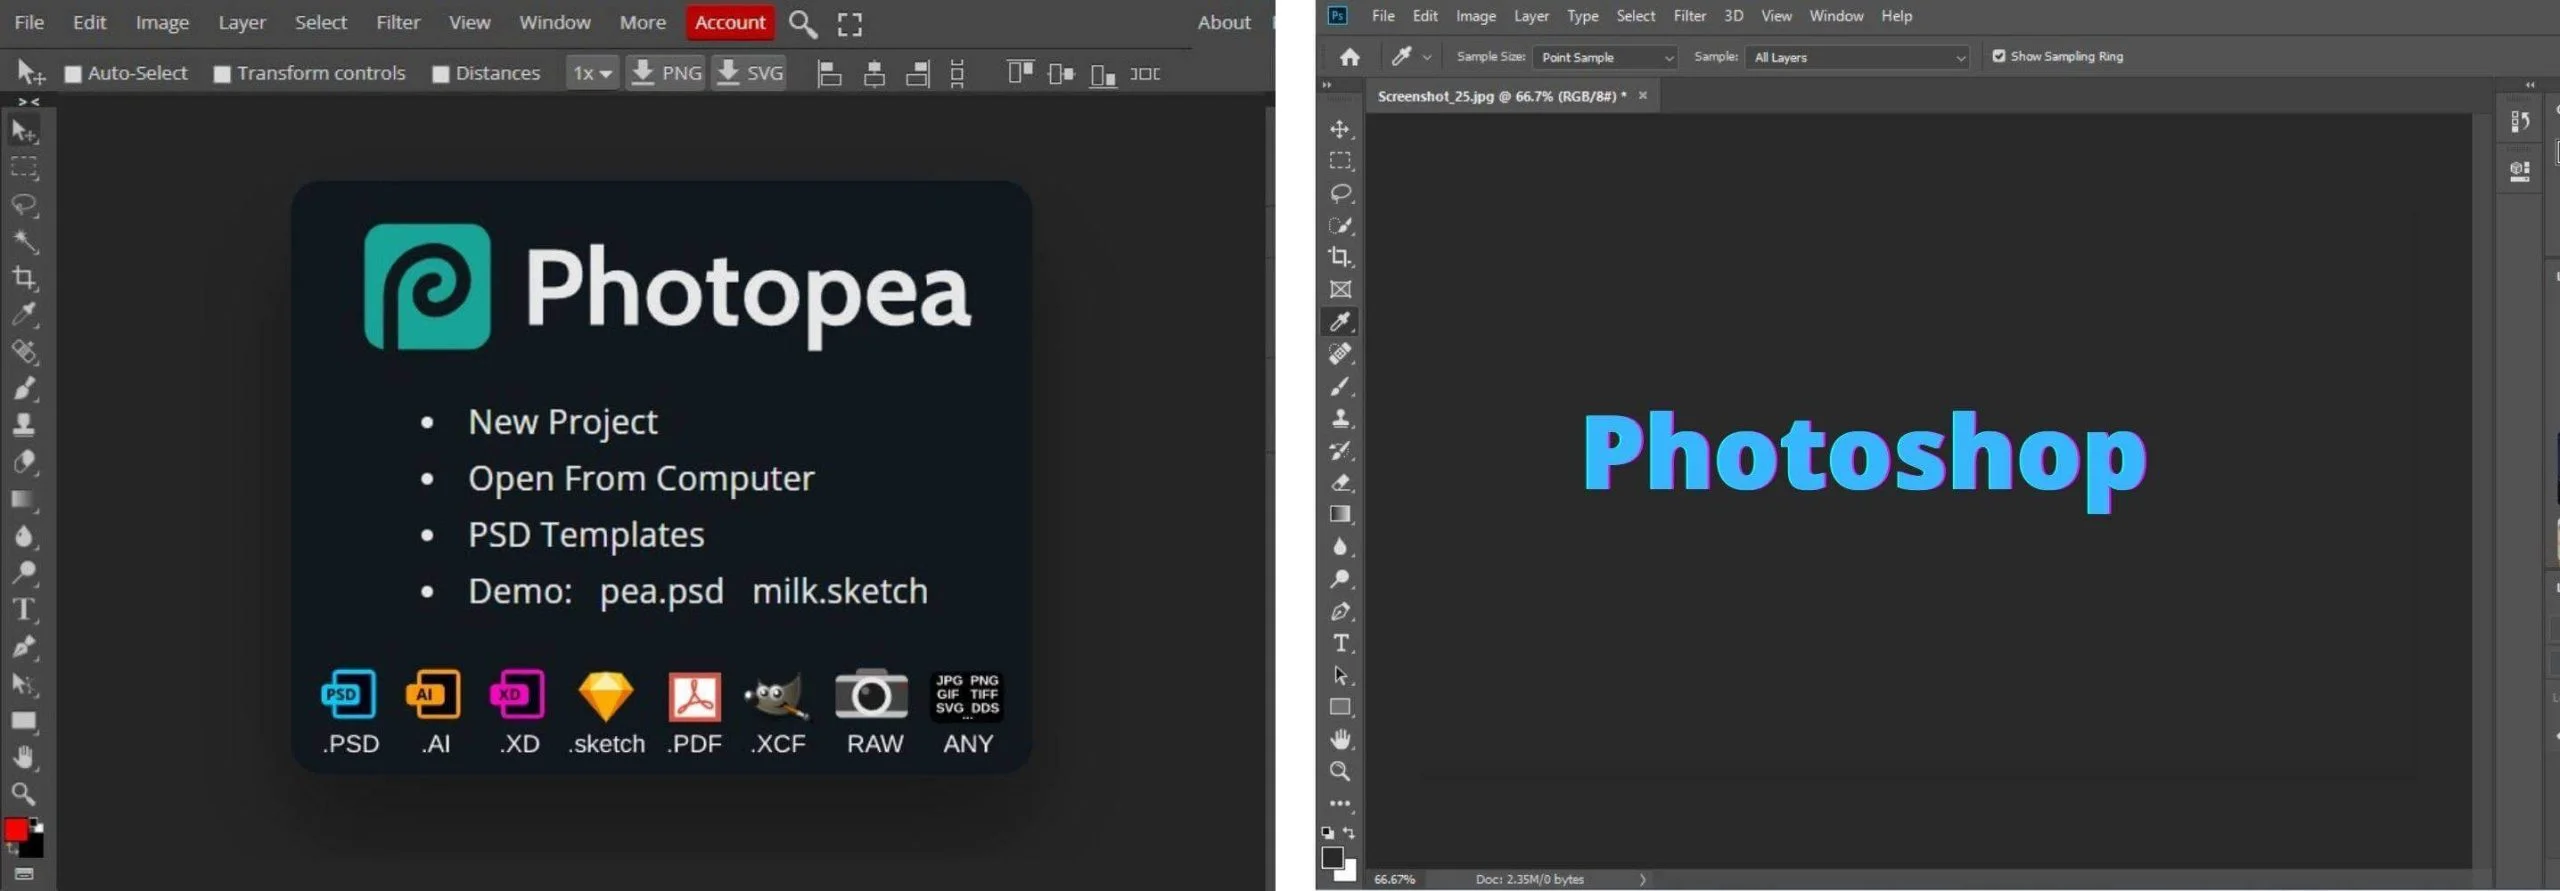Select Photopea's Zoom tool in left toolbar
This screenshot has height=891, width=2560.
click(24, 794)
